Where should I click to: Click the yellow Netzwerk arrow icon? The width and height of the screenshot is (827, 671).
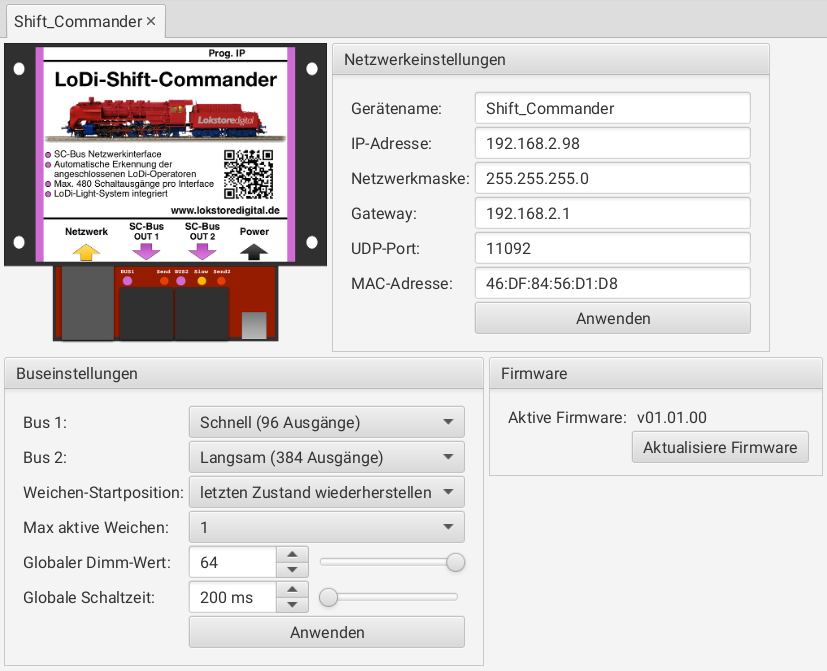click(86, 252)
